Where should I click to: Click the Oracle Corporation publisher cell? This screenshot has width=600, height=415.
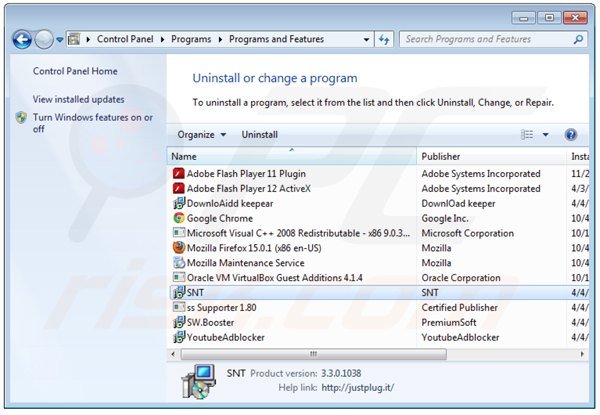(x=461, y=278)
